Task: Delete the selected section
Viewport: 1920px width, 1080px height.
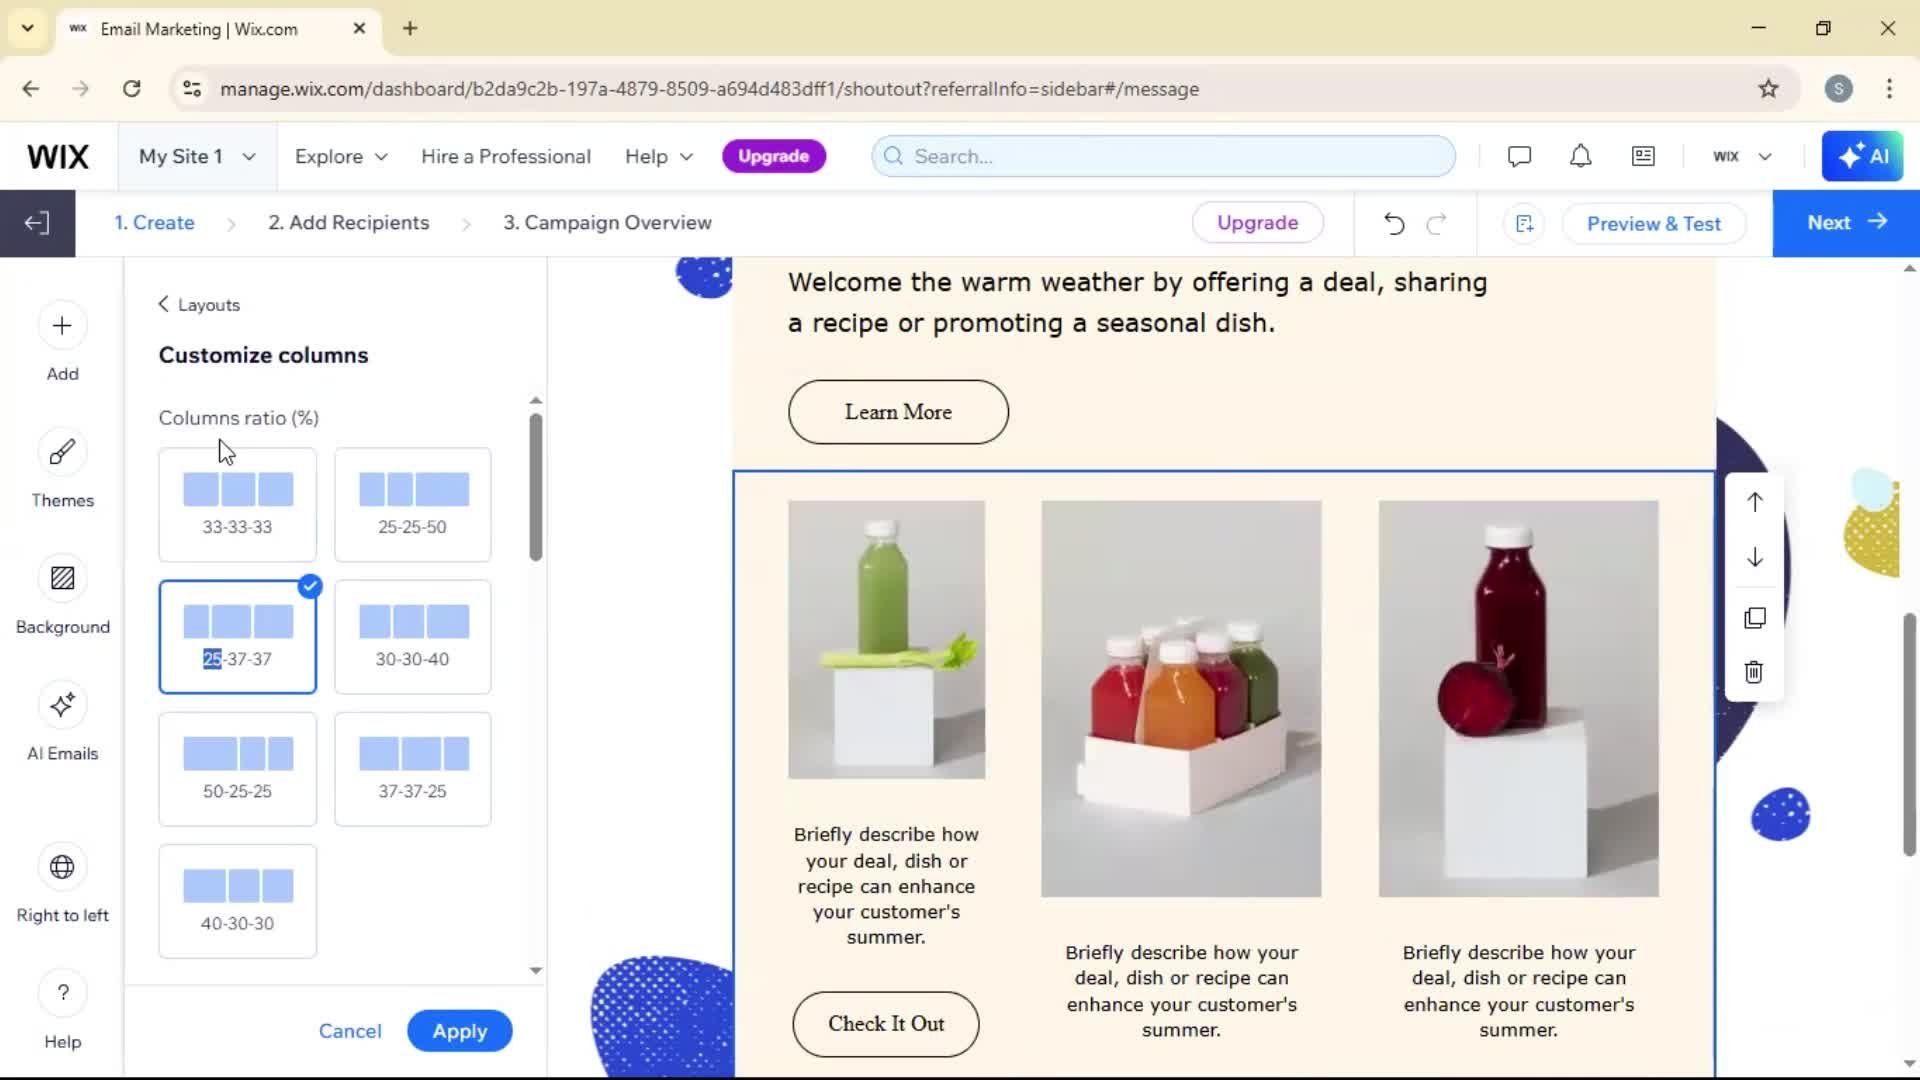Action: pyautogui.click(x=1754, y=672)
